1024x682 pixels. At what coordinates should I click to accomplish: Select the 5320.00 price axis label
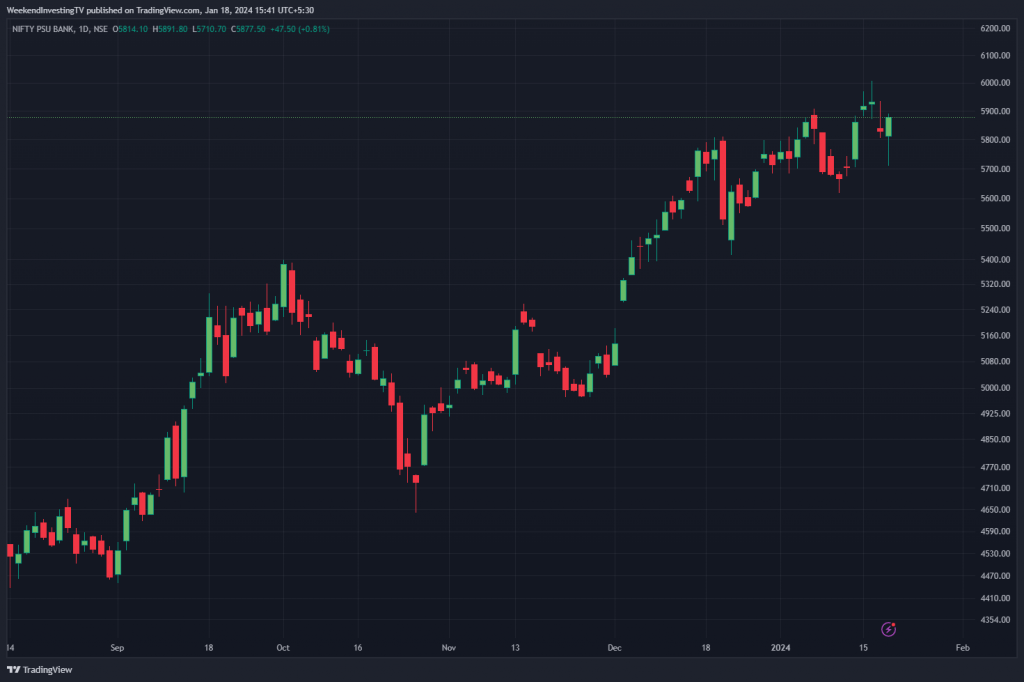[995, 284]
